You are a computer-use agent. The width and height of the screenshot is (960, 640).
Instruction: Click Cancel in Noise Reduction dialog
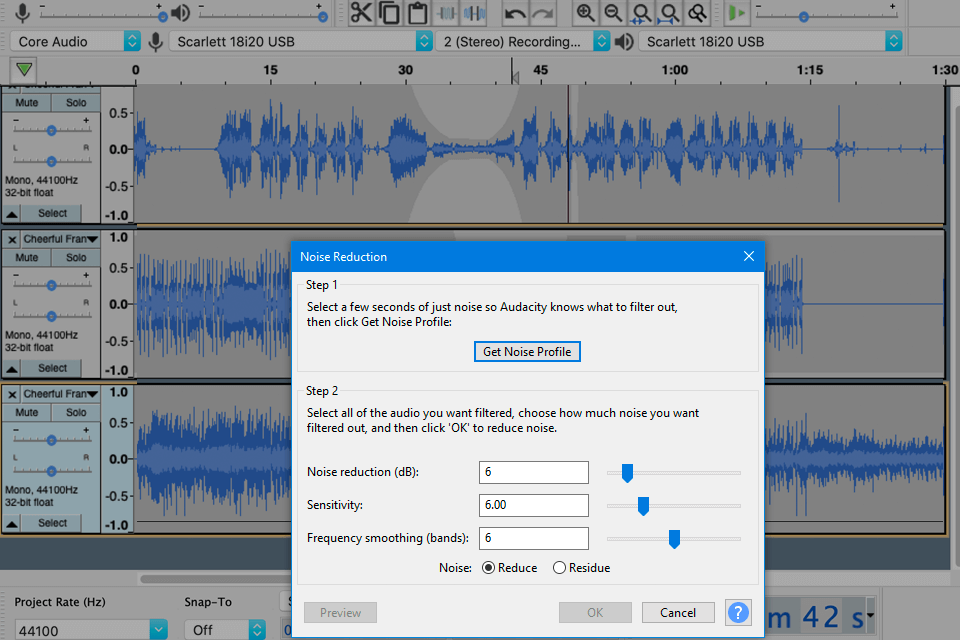(678, 612)
